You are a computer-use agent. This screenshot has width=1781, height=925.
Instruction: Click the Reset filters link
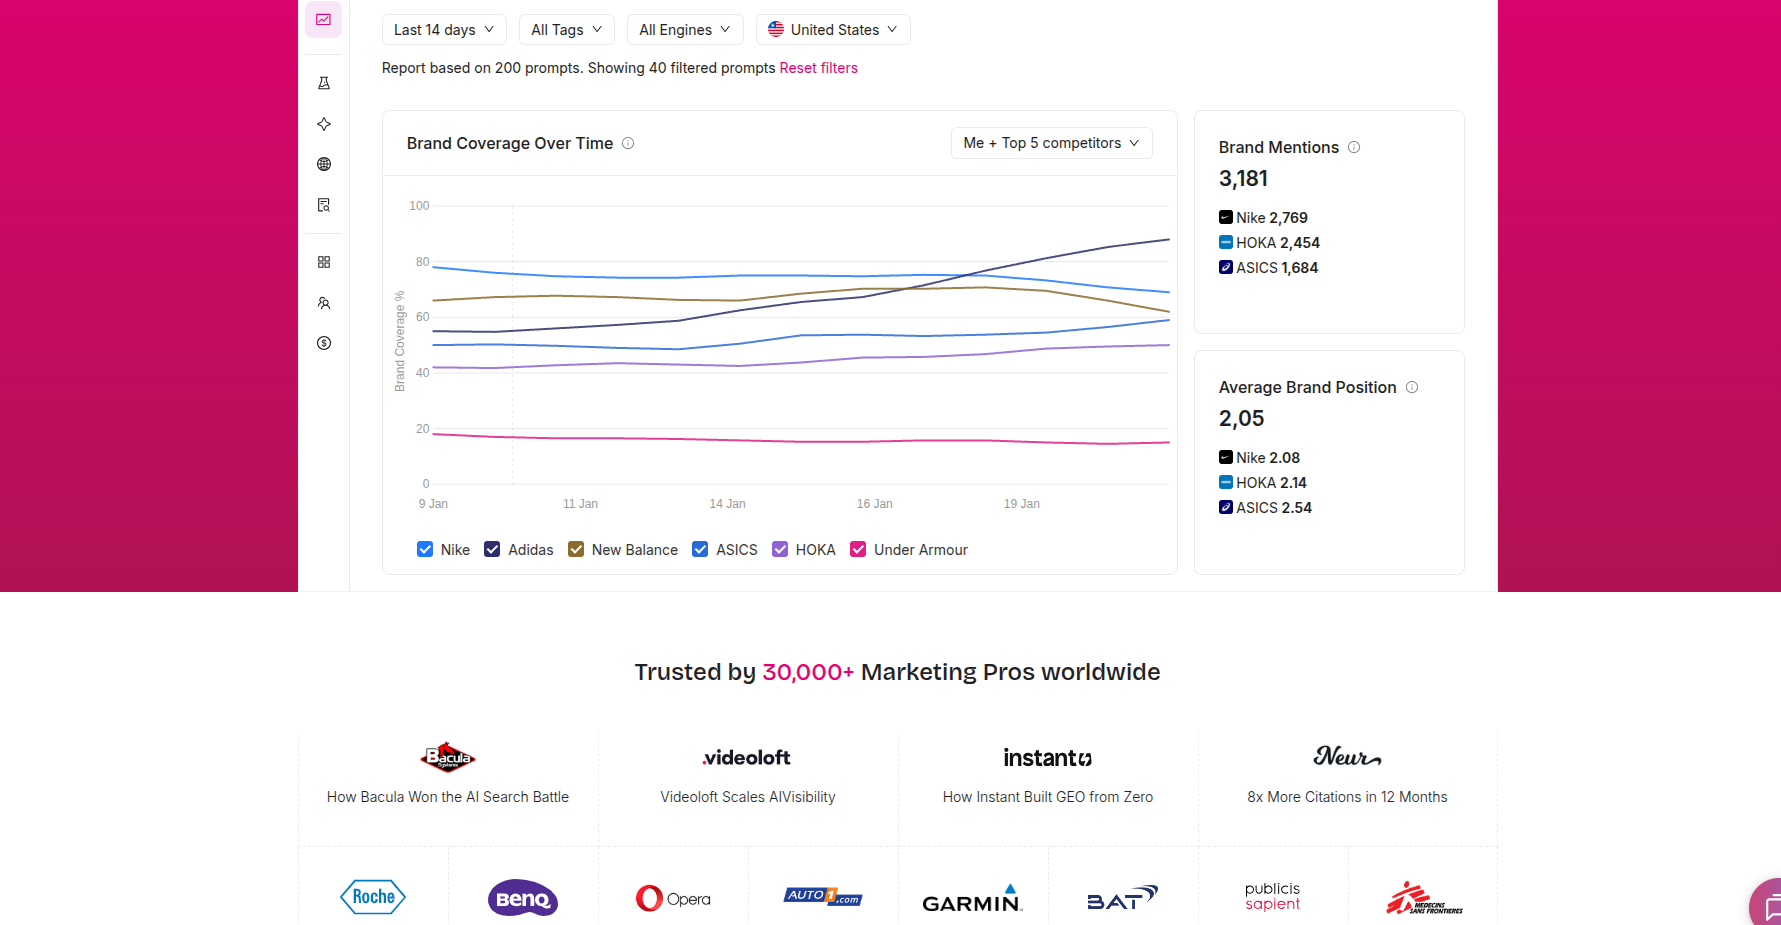pyautogui.click(x=819, y=68)
